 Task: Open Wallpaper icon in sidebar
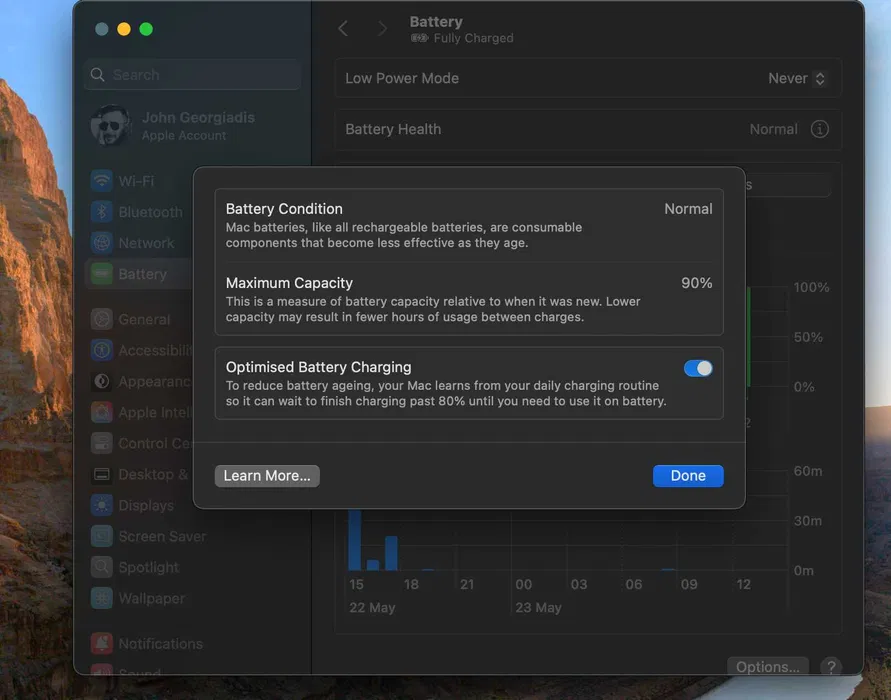[102, 598]
